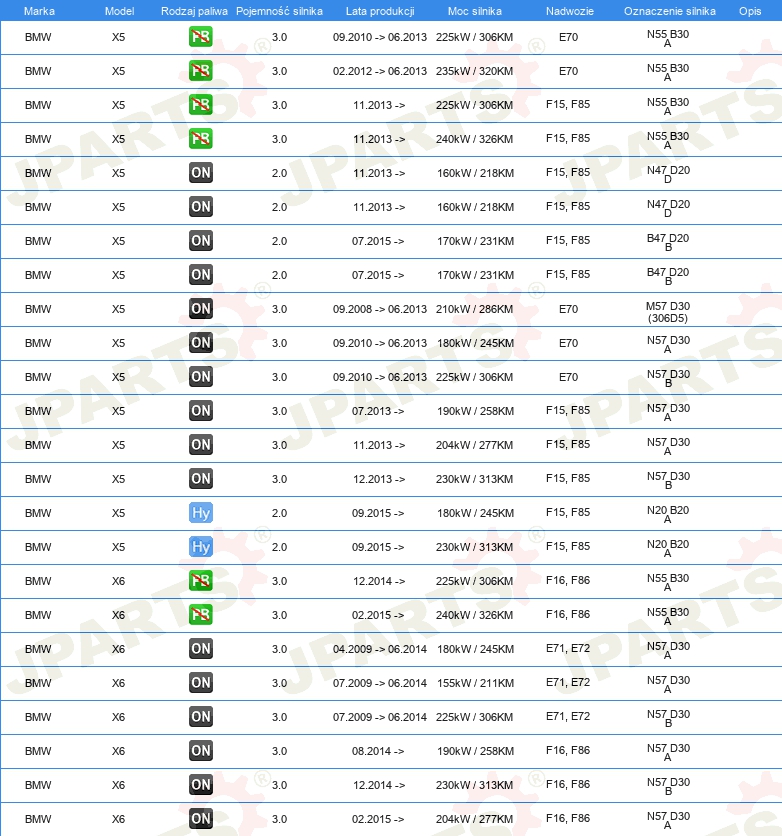Image resolution: width=782 pixels, height=836 pixels.
Task: Click the hybrid Hy icon for 230kW/313KM
Action: 200,547
